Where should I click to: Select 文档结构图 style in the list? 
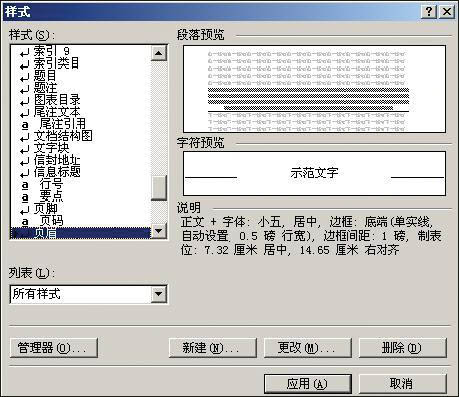coord(63,136)
